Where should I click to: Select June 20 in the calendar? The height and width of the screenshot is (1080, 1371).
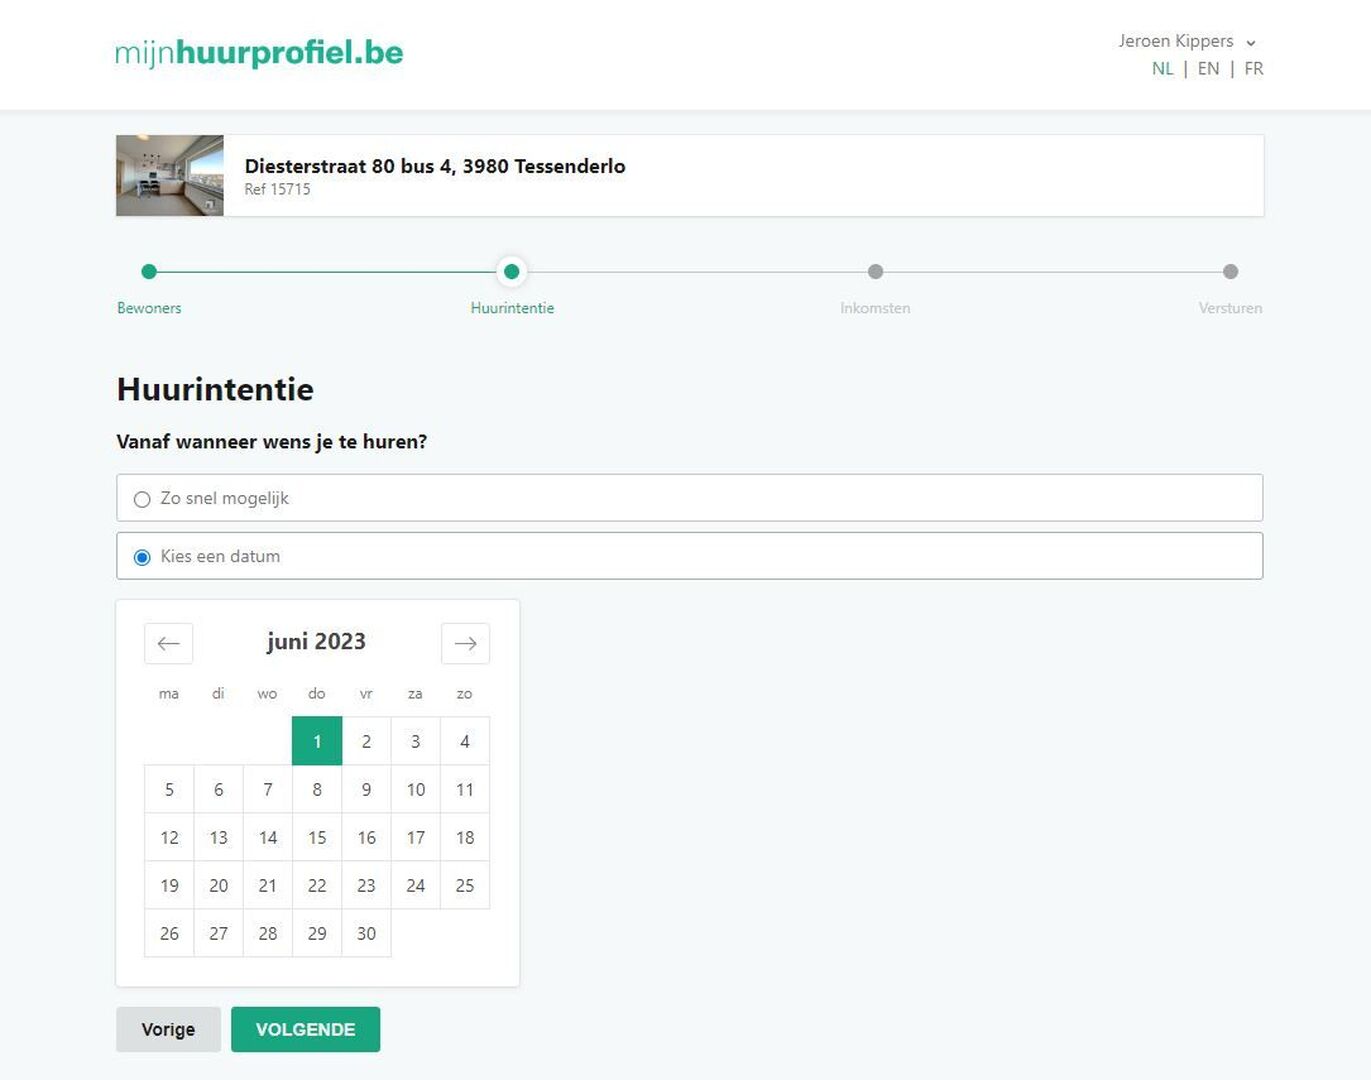click(218, 885)
